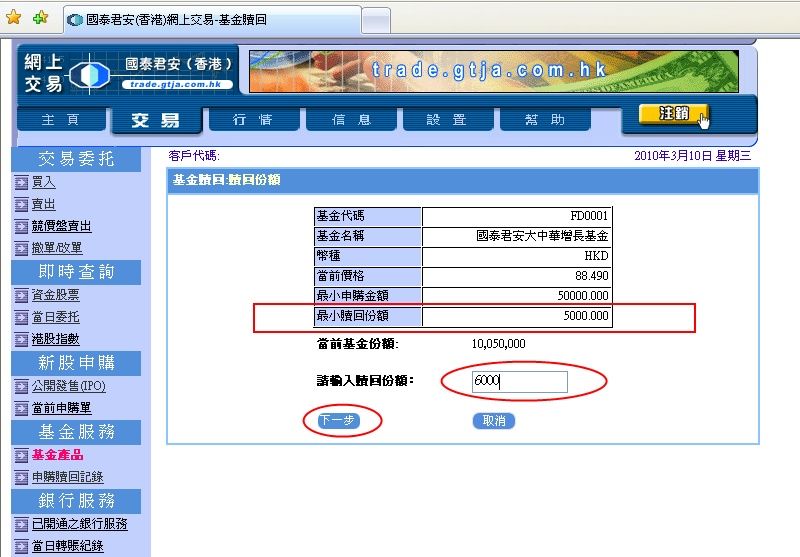This screenshot has height=557, width=800.
Task: Click the 取消 cancel button
Action: click(x=493, y=421)
